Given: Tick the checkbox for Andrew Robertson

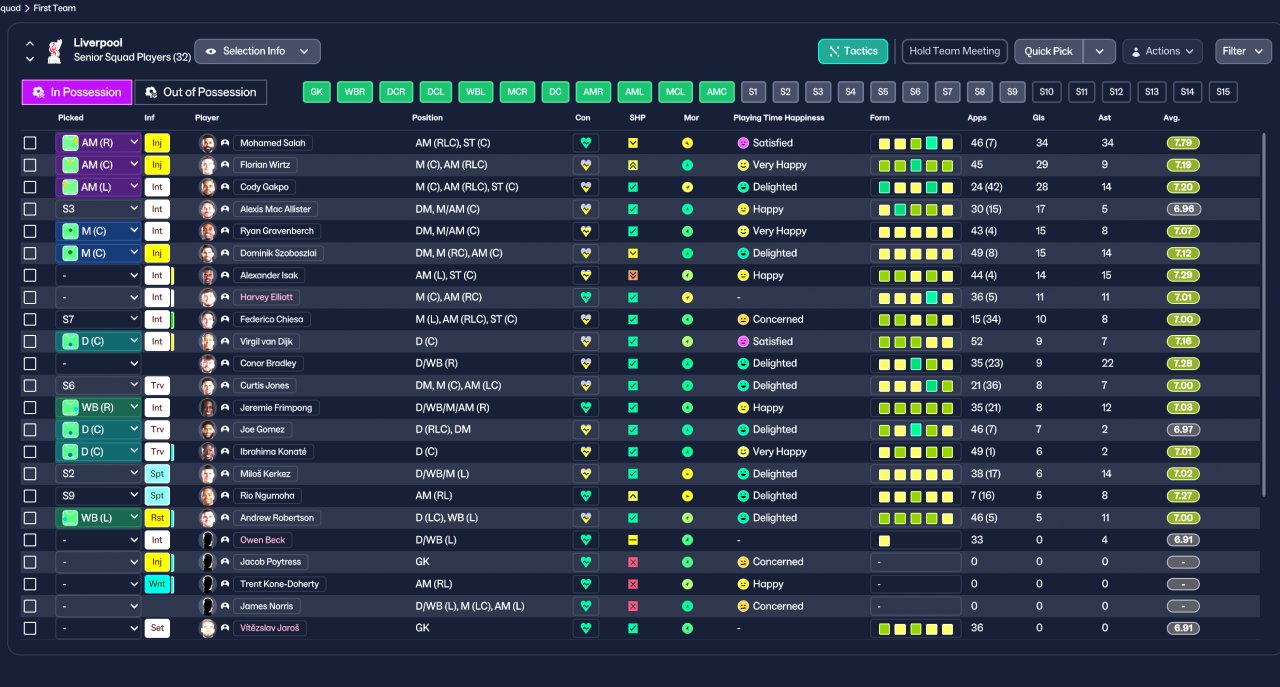Looking at the screenshot, I should pos(30,518).
